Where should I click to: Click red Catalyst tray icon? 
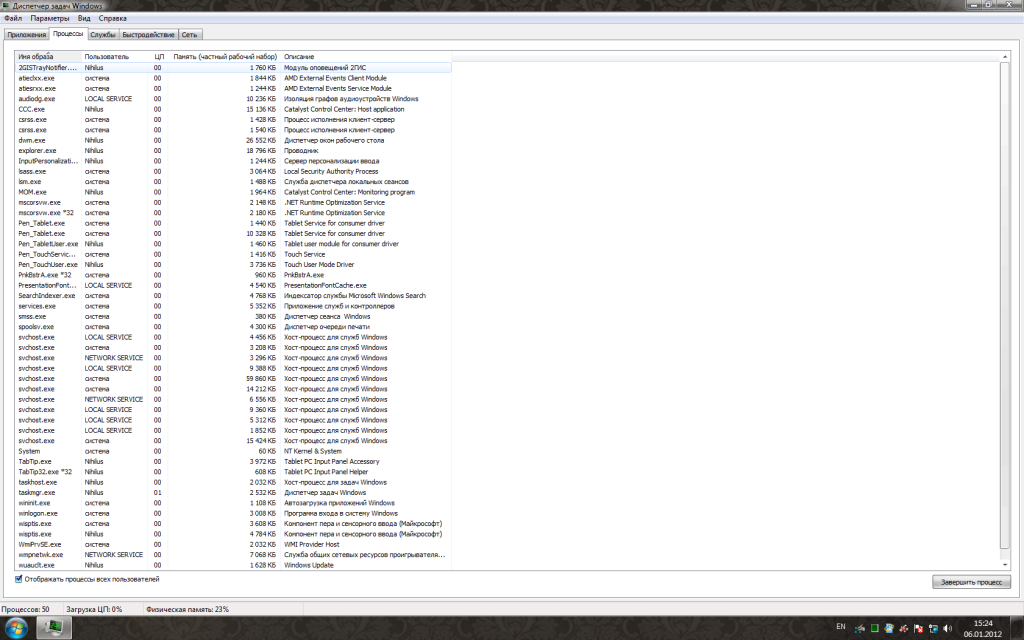(x=904, y=629)
